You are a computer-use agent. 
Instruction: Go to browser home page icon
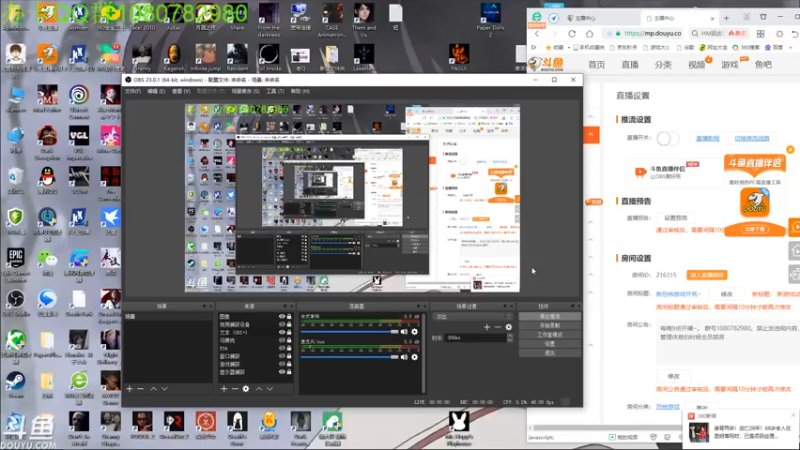tap(589, 34)
